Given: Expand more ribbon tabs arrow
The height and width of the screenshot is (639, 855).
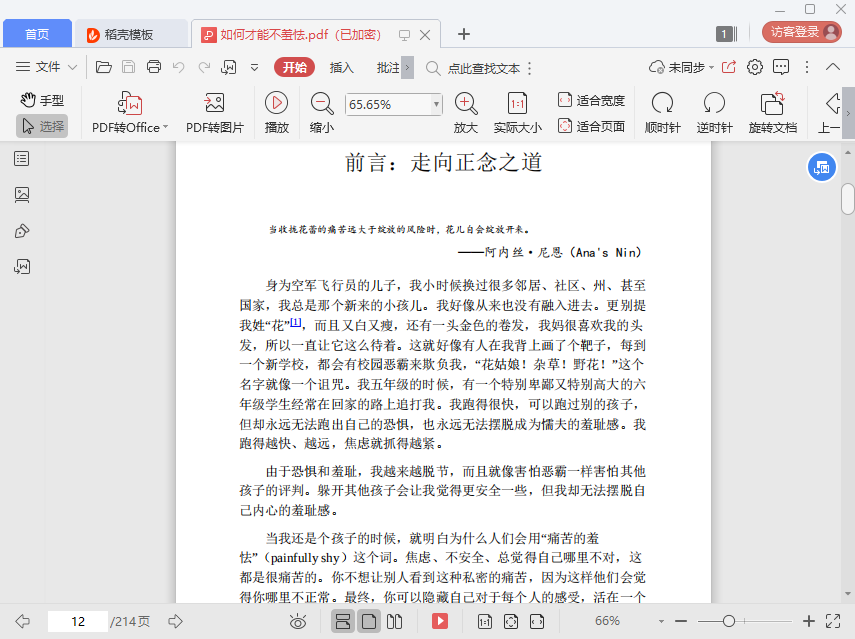Looking at the screenshot, I should (x=407, y=68).
